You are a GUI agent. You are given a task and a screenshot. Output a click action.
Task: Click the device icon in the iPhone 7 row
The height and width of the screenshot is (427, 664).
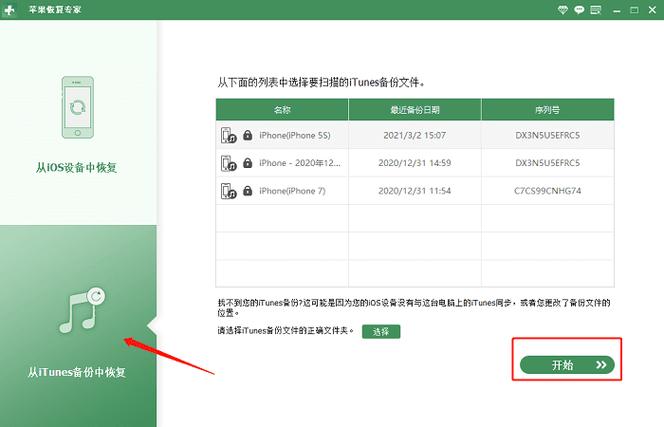point(229,191)
